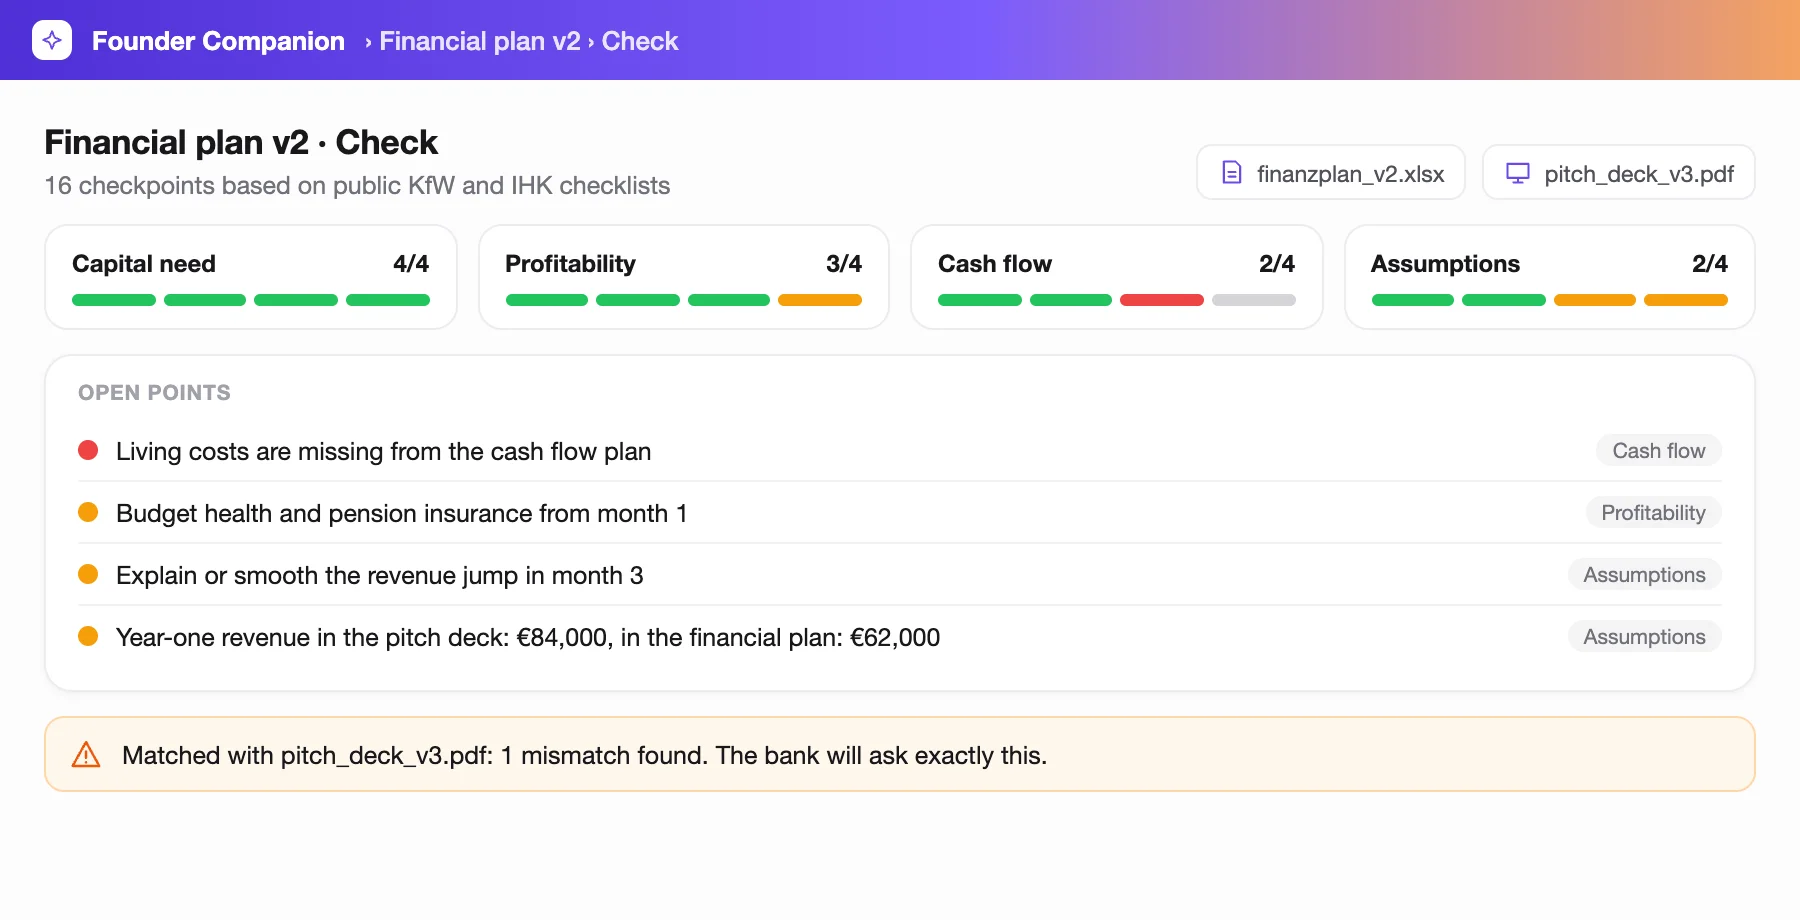Open the Assumptions card

point(1550,277)
